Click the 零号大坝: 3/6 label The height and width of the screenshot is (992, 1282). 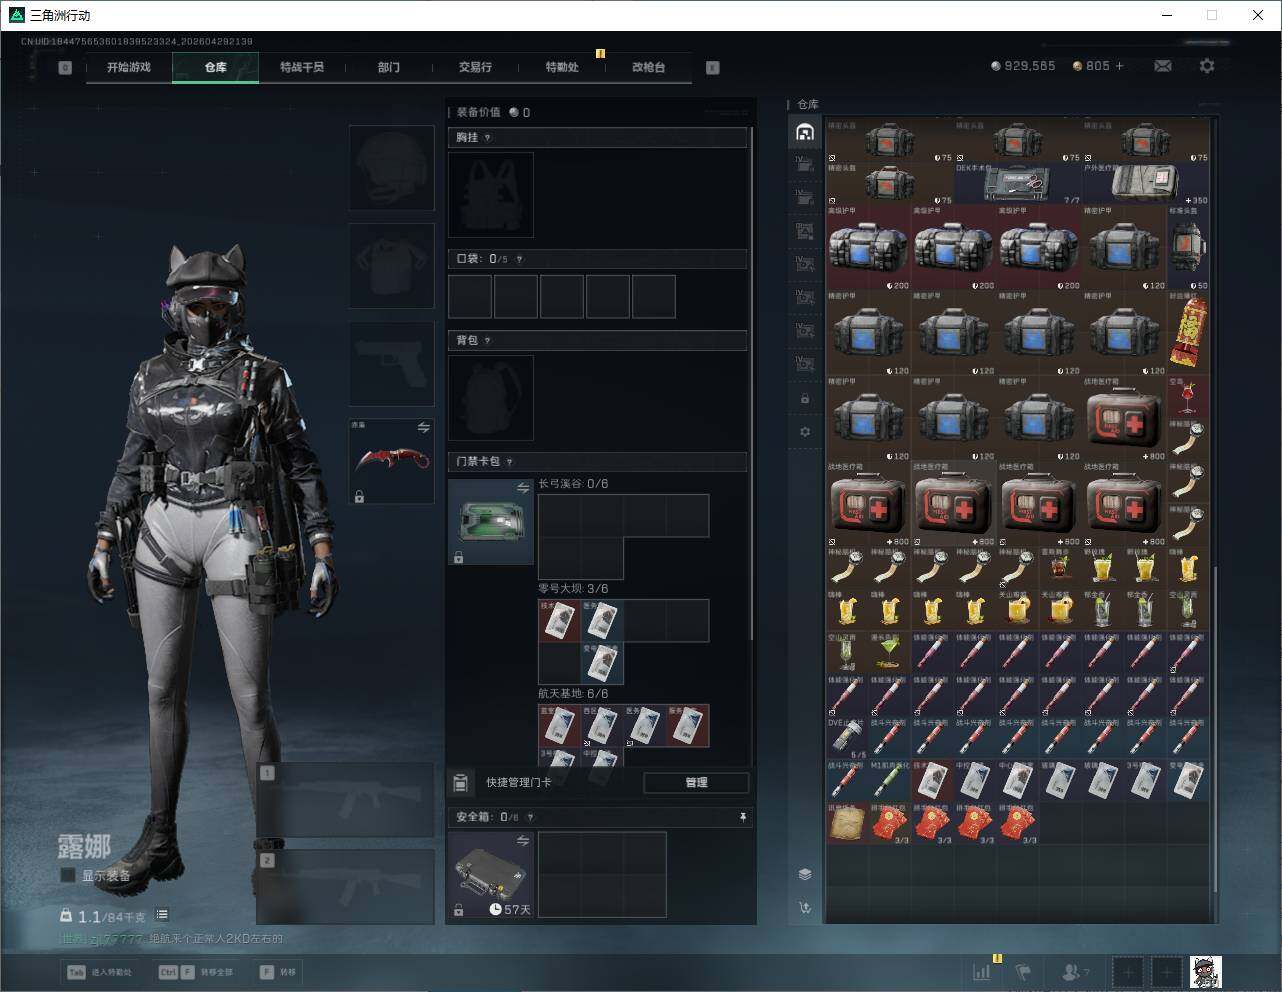(x=573, y=589)
